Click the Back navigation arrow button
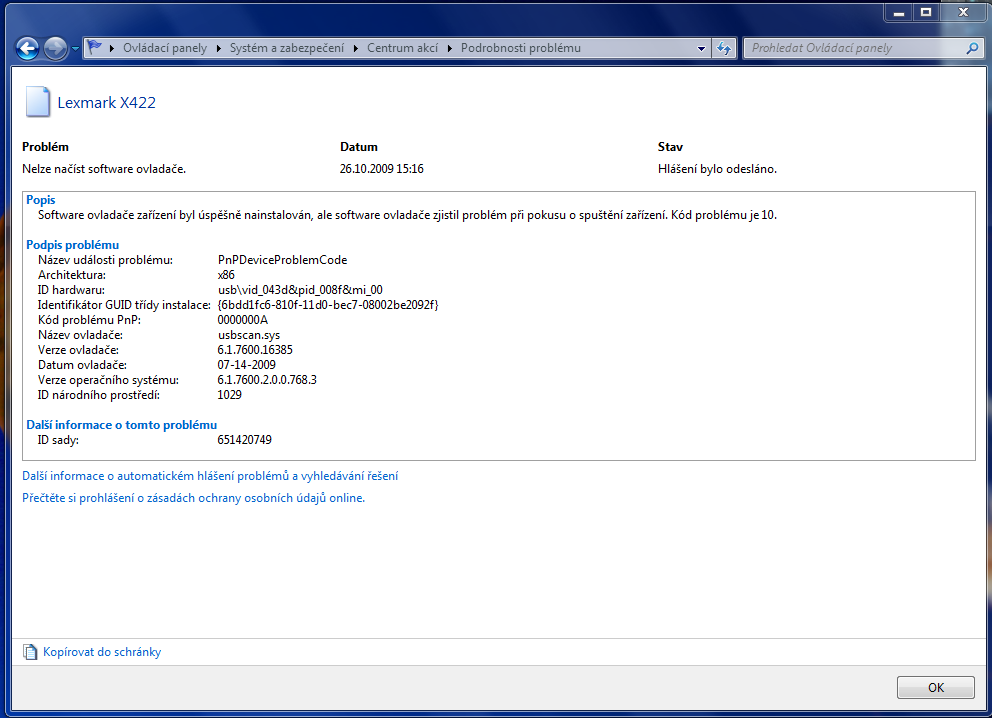Viewport: 992px width, 718px height. coord(28,48)
